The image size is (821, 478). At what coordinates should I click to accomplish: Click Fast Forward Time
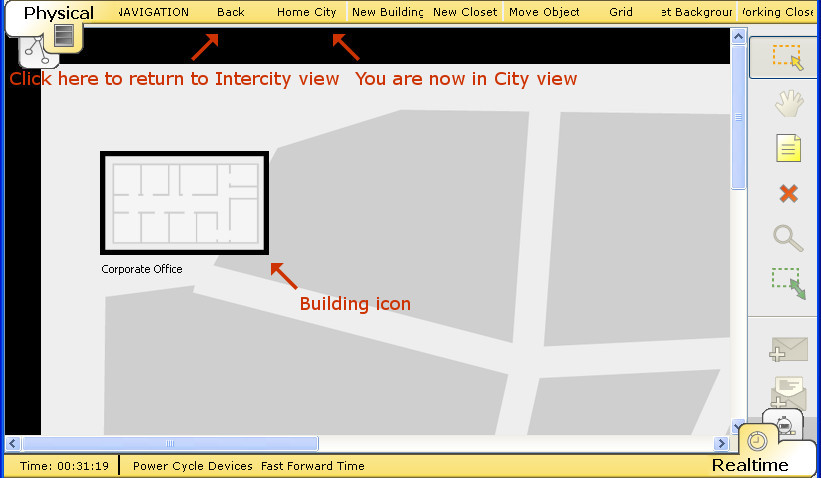point(313,466)
